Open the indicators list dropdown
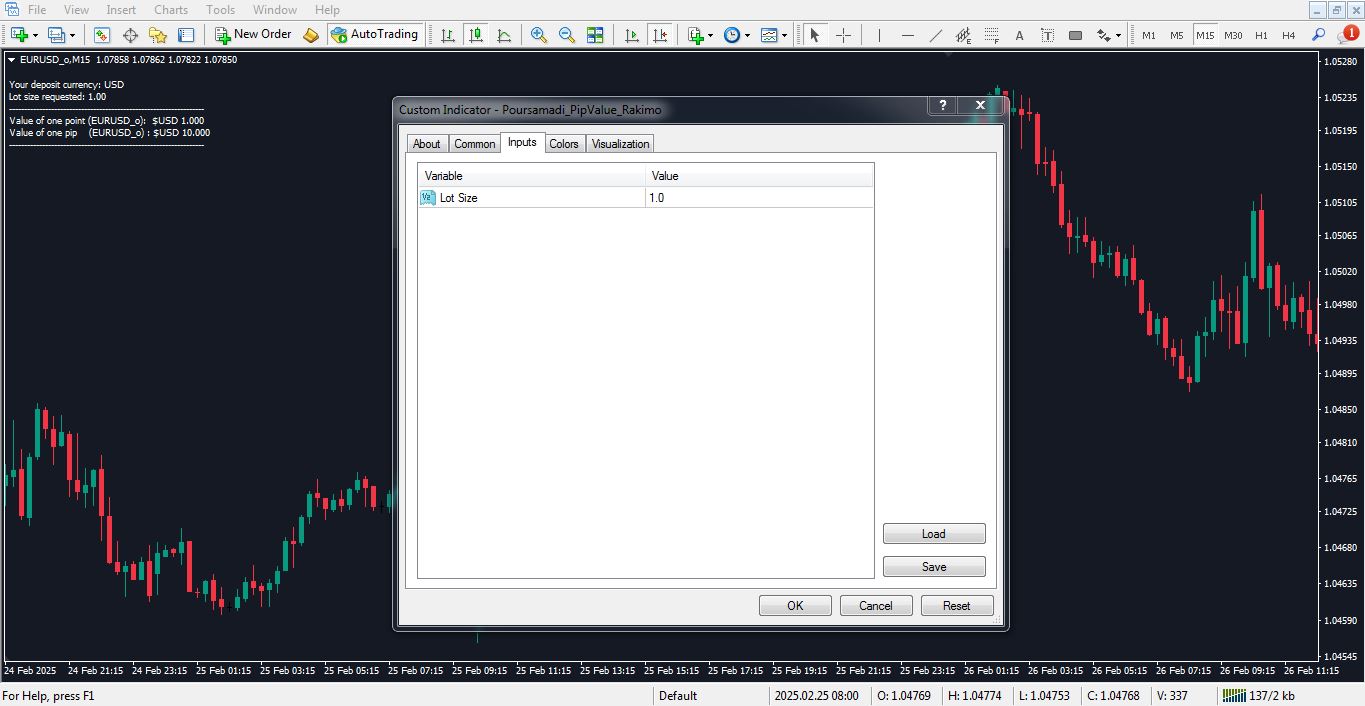The width and height of the screenshot is (1365, 706). tap(710, 35)
